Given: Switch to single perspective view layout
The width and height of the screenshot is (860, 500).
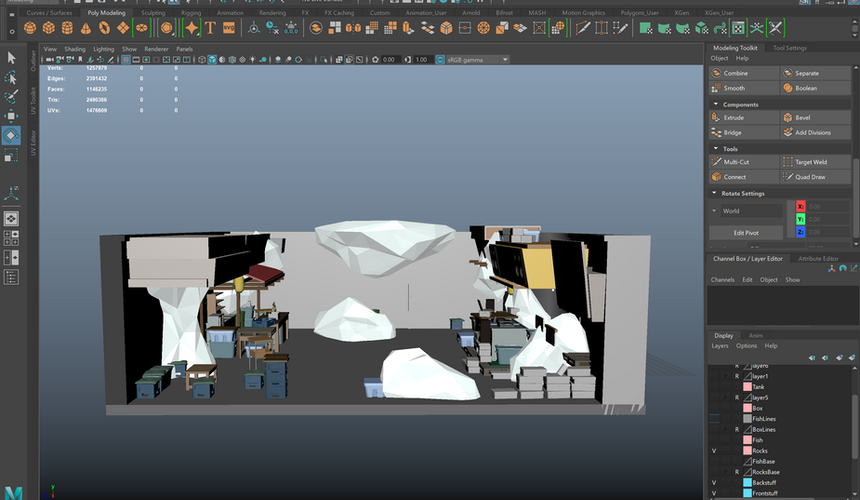Looking at the screenshot, I should click(11, 219).
